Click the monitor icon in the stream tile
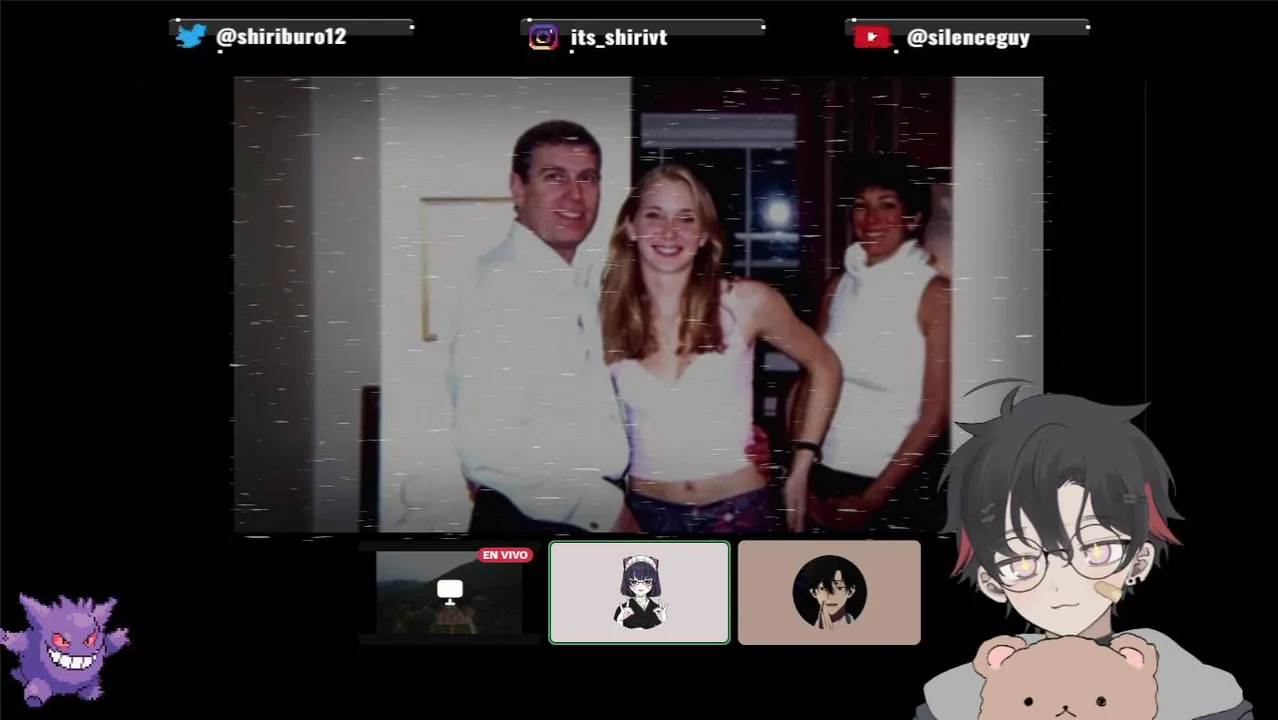Viewport: 1278px width, 720px height. click(450, 592)
